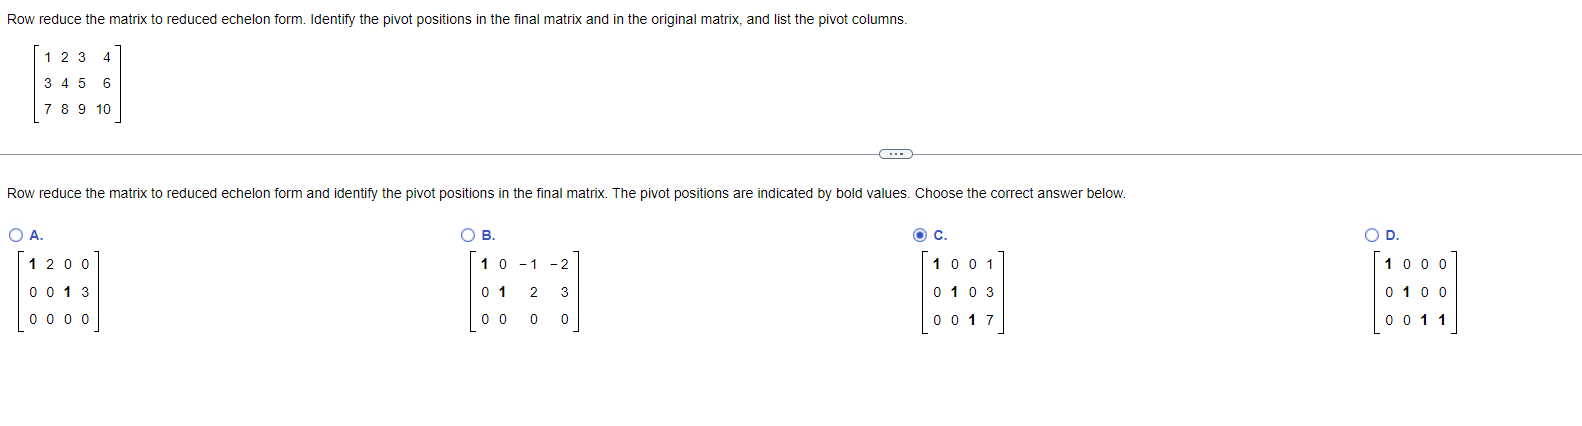Click the original 3x4 matrix
Screen dimensions: 1582x426
point(77,84)
